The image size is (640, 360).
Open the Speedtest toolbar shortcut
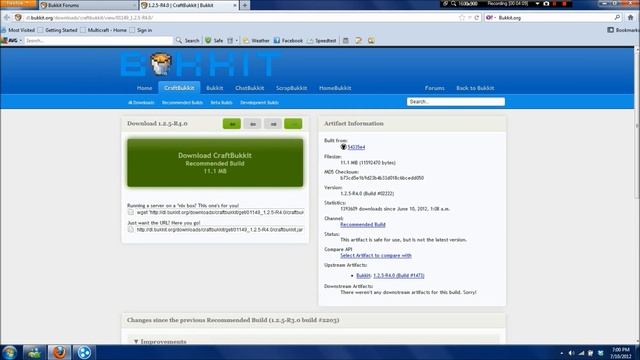[322, 40]
